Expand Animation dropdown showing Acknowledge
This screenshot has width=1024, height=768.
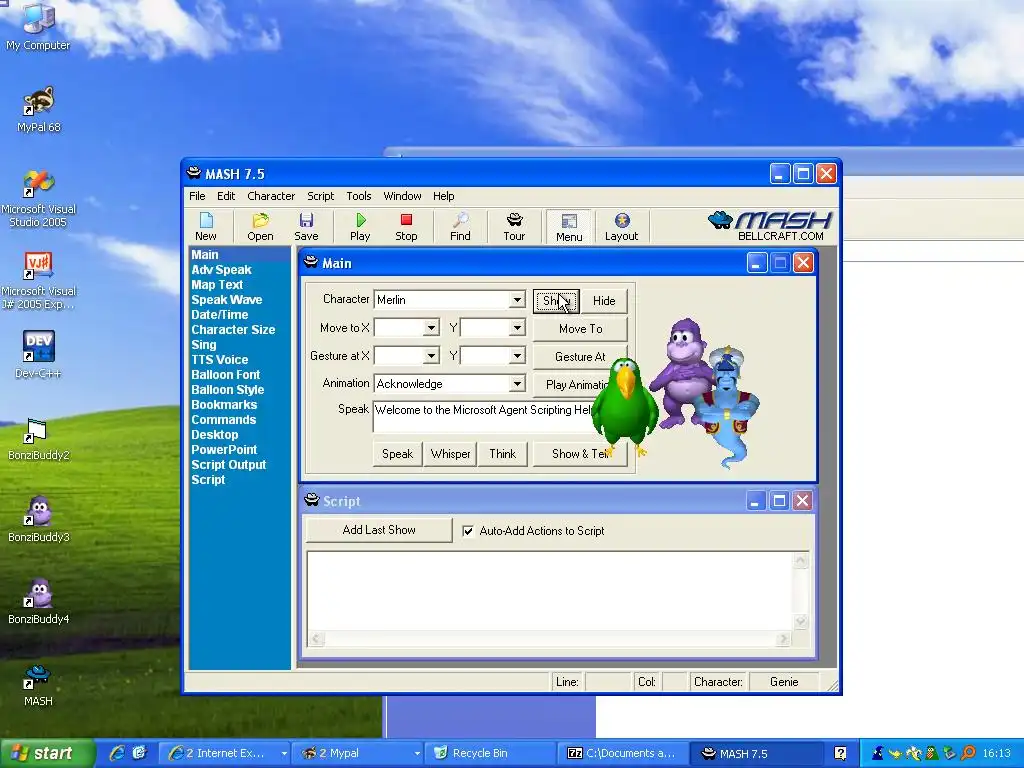point(517,384)
